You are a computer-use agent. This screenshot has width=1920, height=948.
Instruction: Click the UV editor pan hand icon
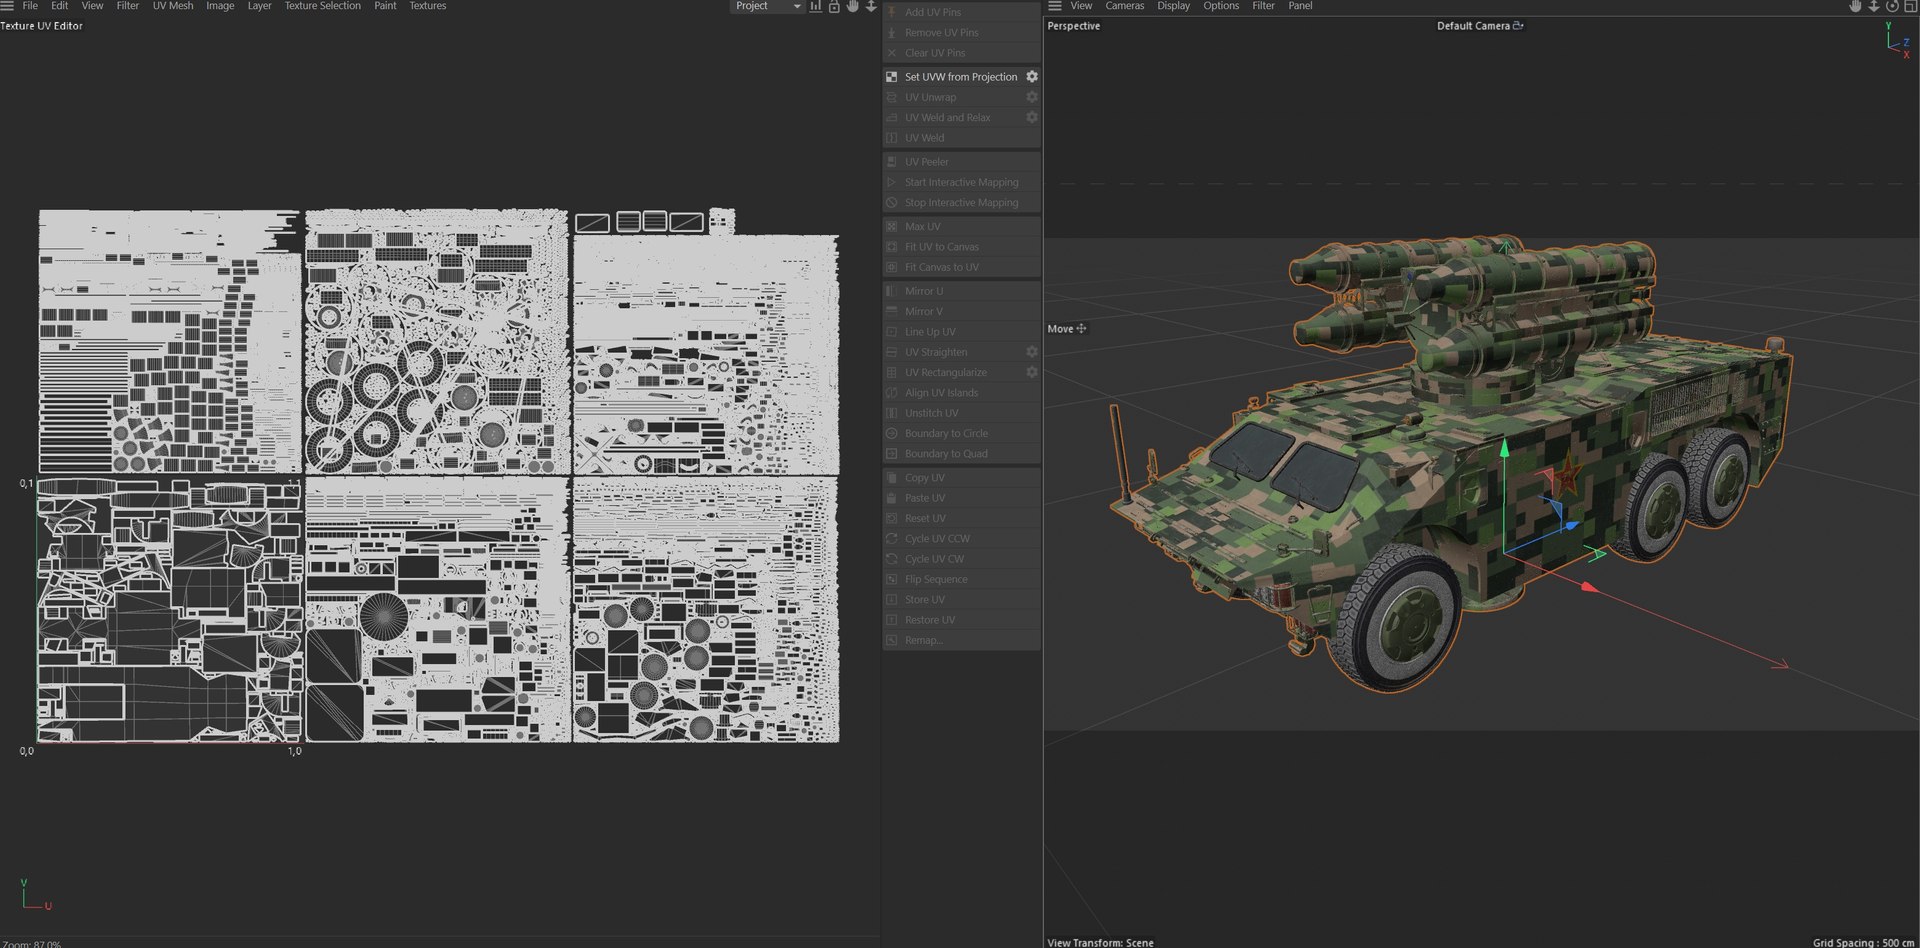tap(852, 6)
